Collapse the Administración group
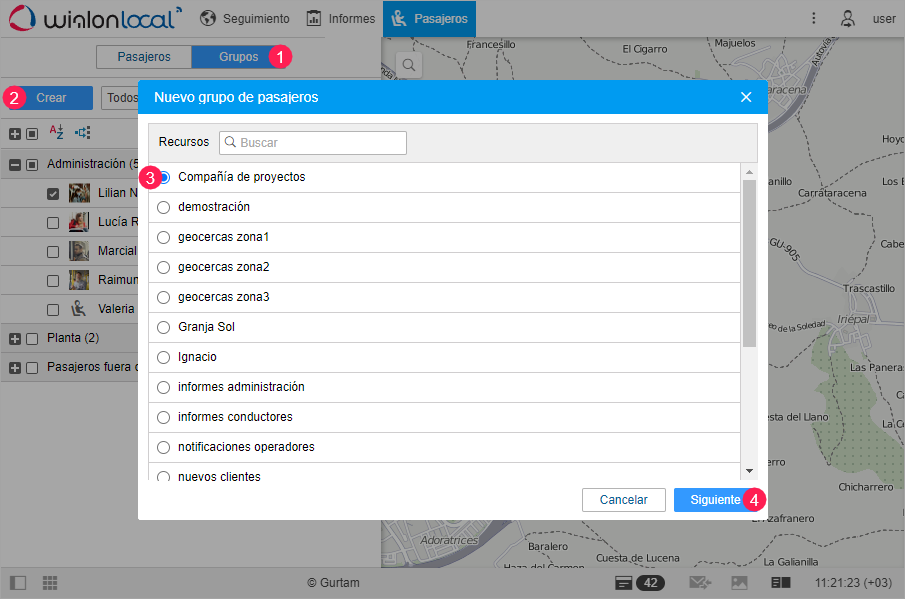This screenshot has height=599, width=905. (x=15, y=165)
